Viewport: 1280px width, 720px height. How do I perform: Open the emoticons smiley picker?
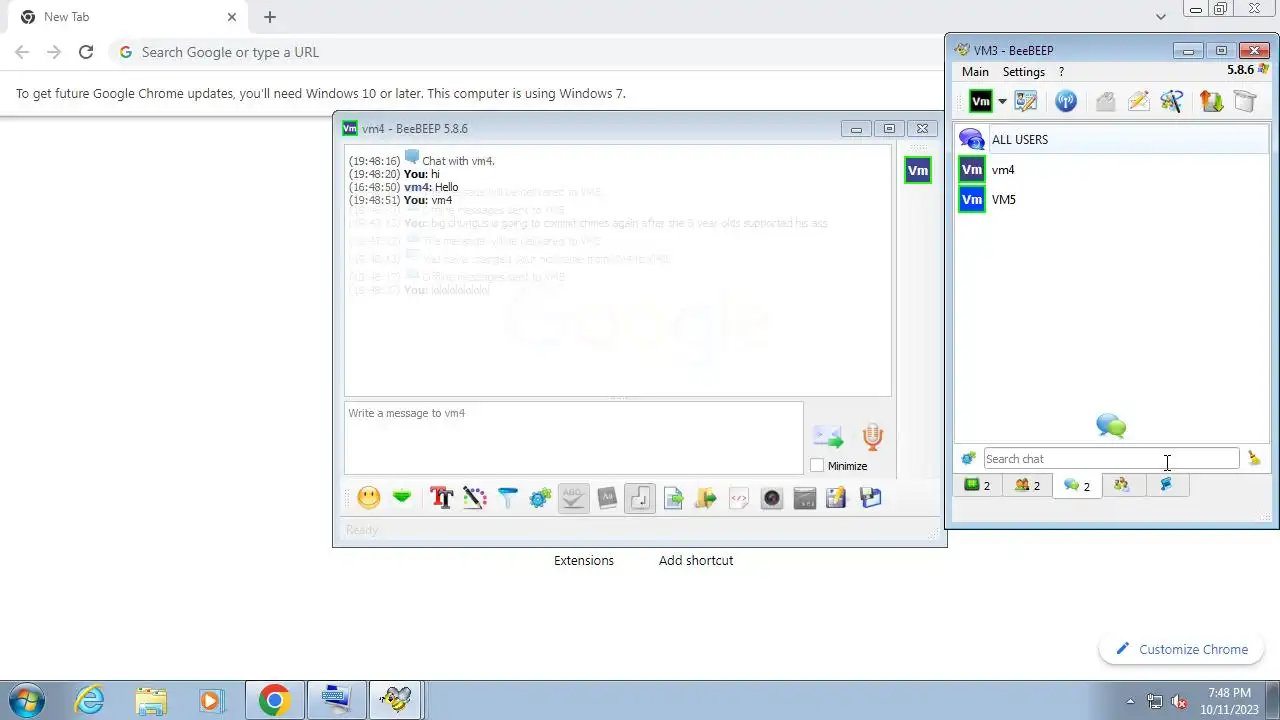369,497
